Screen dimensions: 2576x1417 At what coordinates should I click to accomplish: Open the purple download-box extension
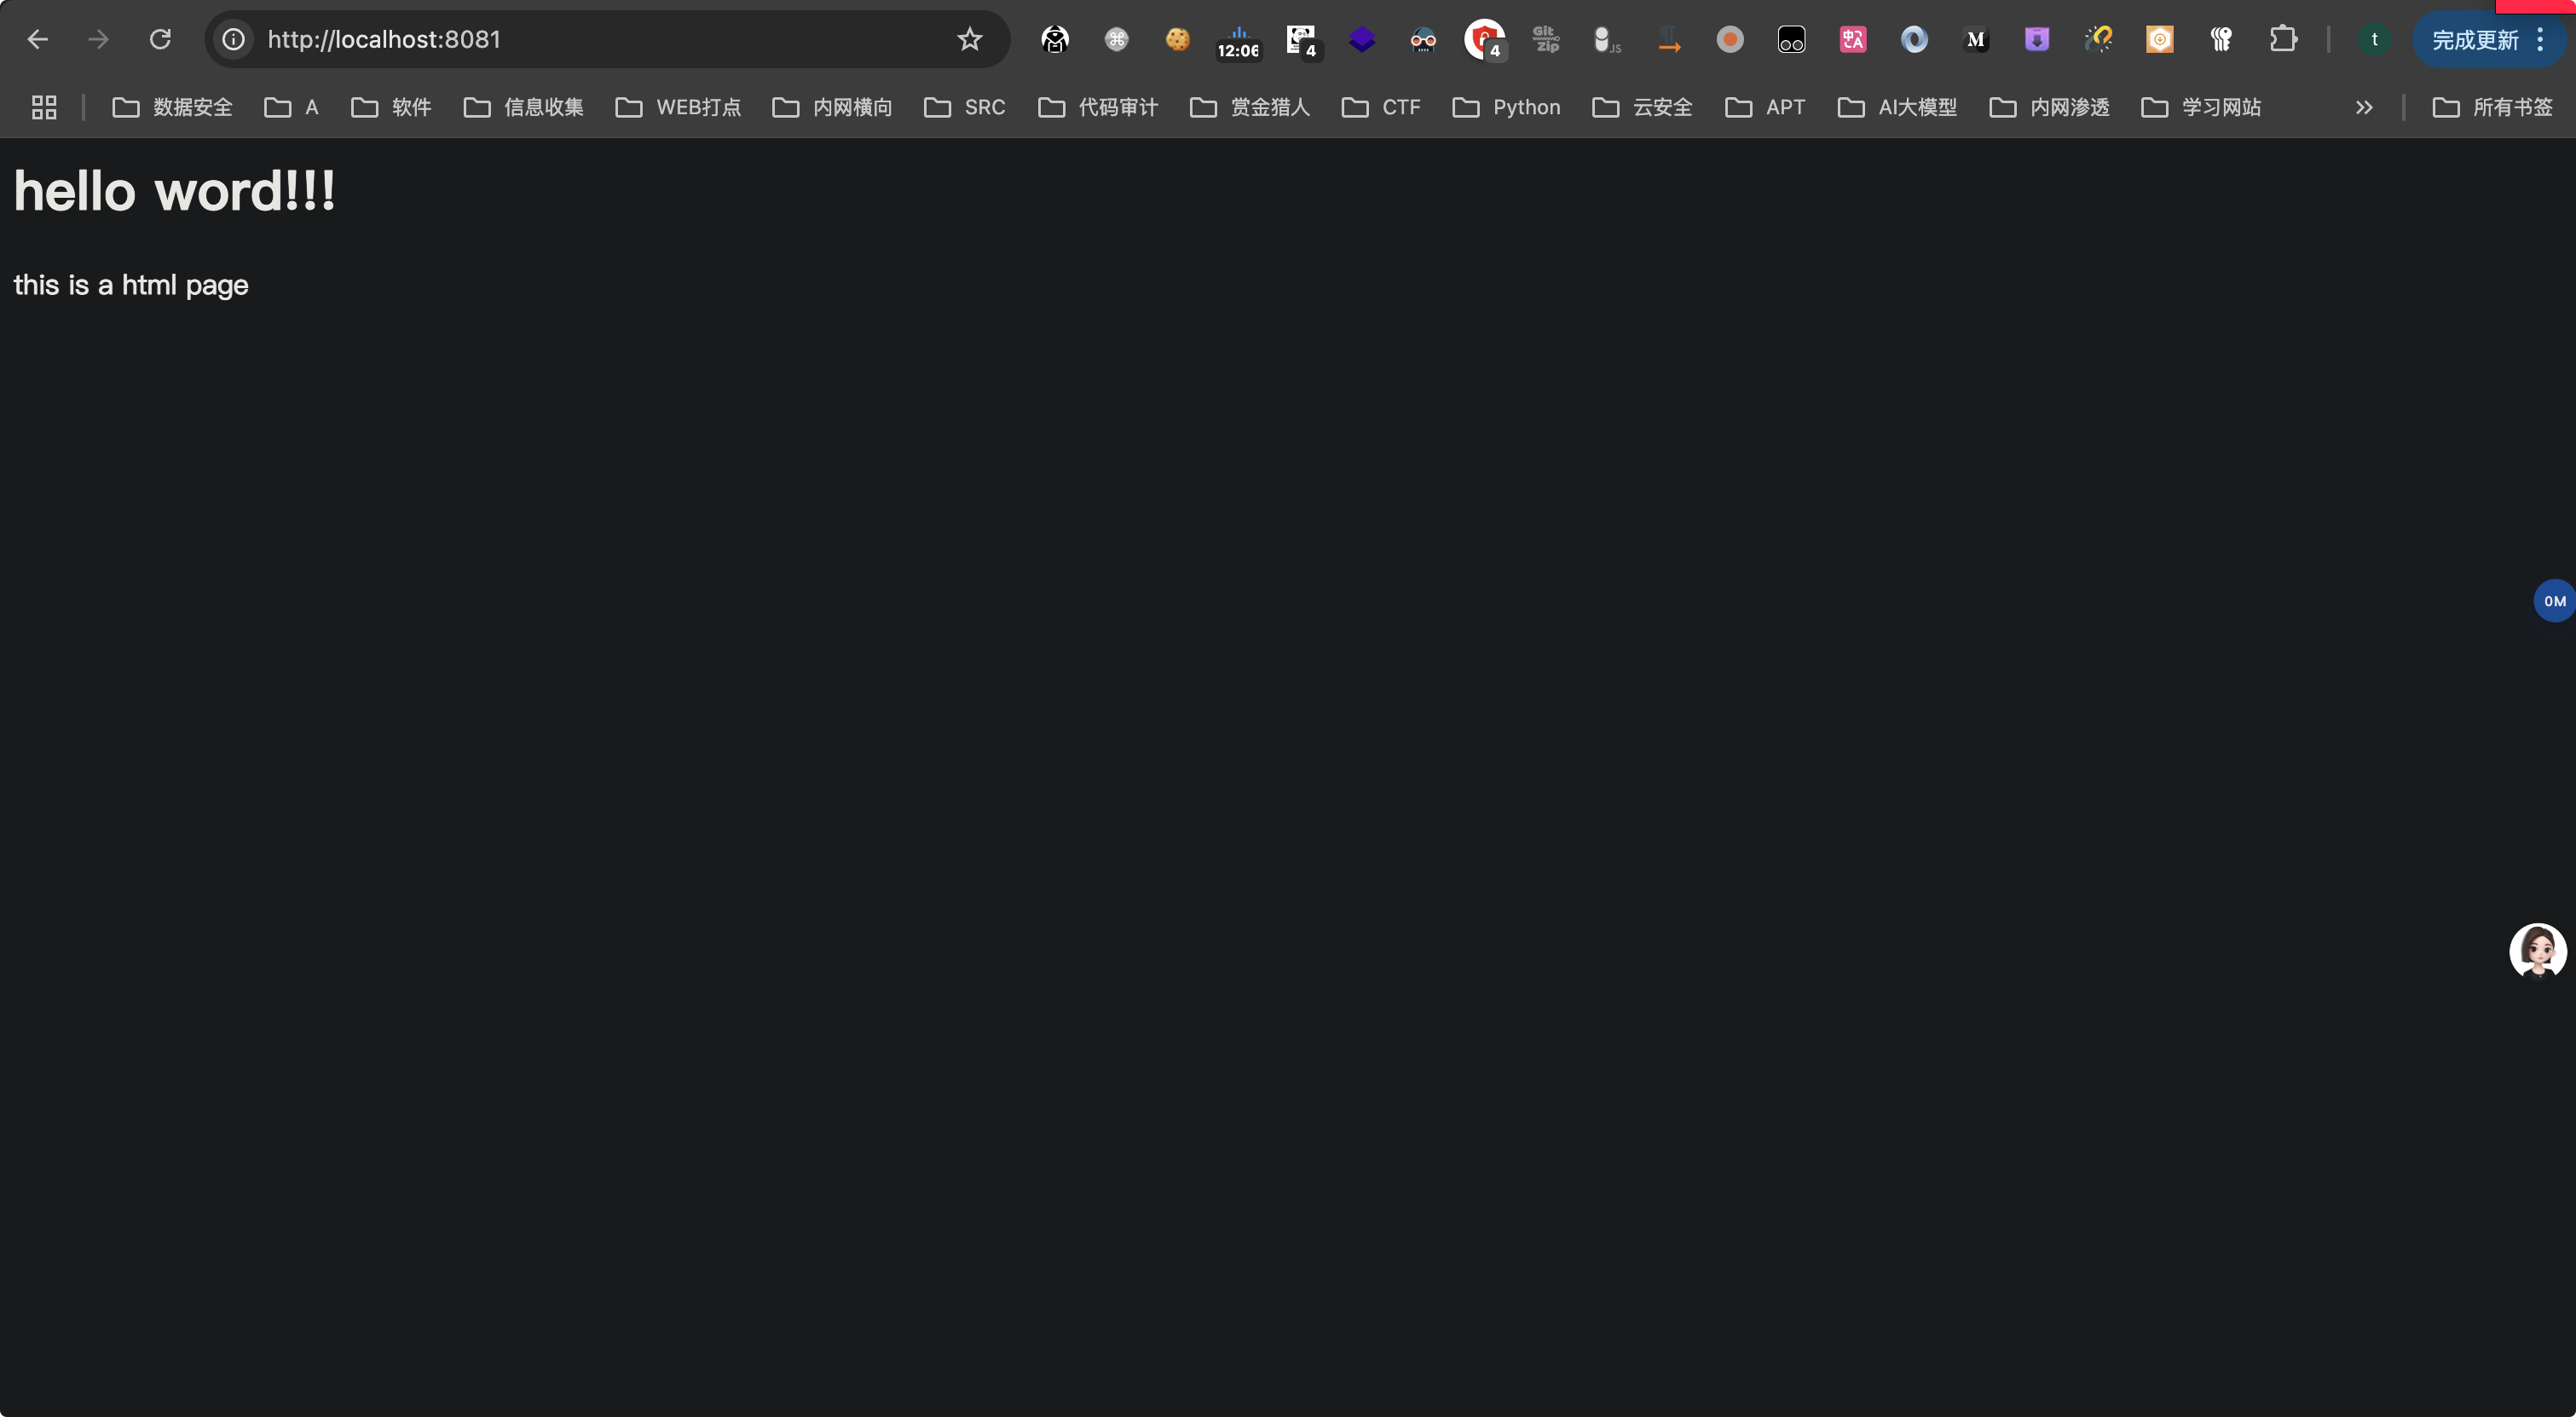[x=2037, y=40]
